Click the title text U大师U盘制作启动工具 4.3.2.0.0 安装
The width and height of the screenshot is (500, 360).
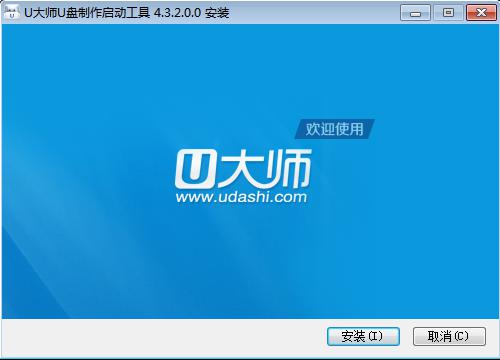coord(127,13)
